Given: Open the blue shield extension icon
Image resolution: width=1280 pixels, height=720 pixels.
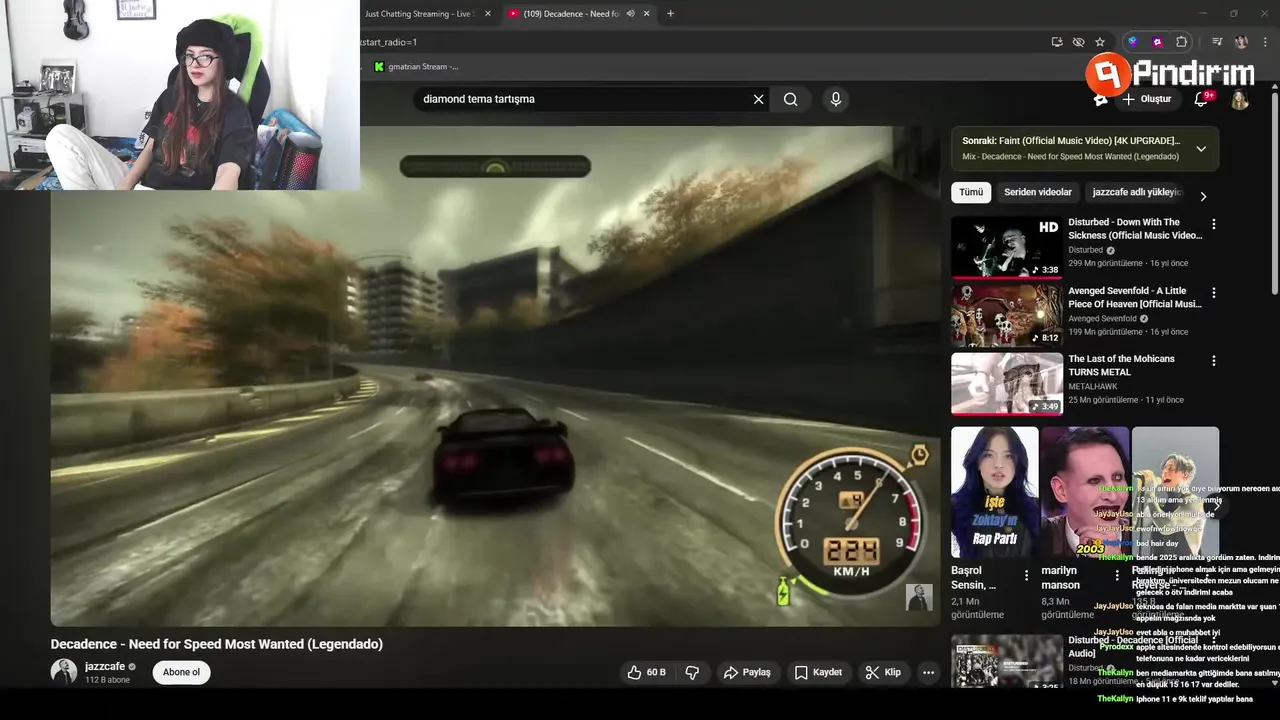Looking at the screenshot, I should coord(1132,42).
